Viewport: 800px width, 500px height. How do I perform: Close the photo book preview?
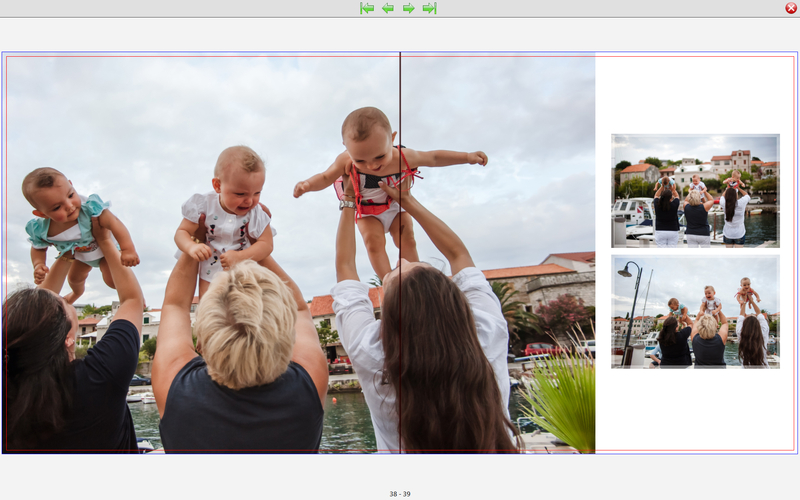coord(791,8)
